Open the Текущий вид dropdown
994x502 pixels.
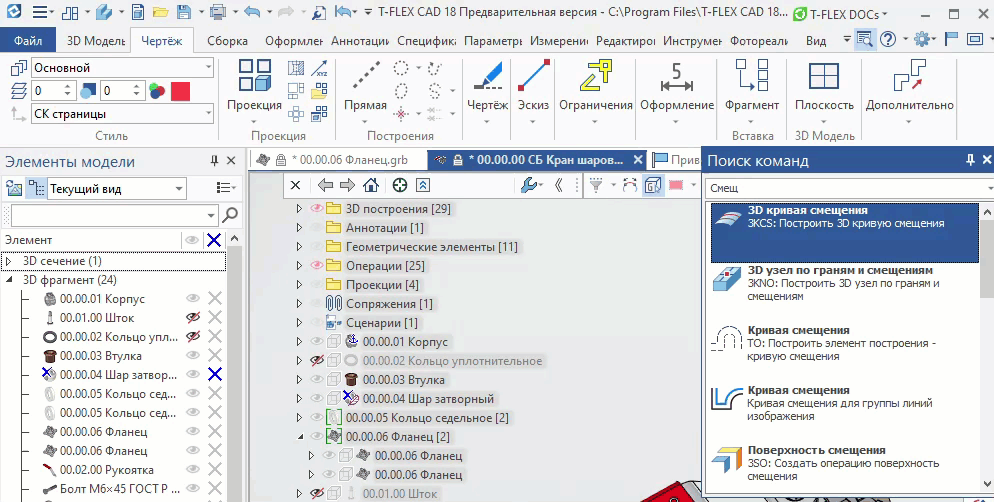click(x=178, y=188)
